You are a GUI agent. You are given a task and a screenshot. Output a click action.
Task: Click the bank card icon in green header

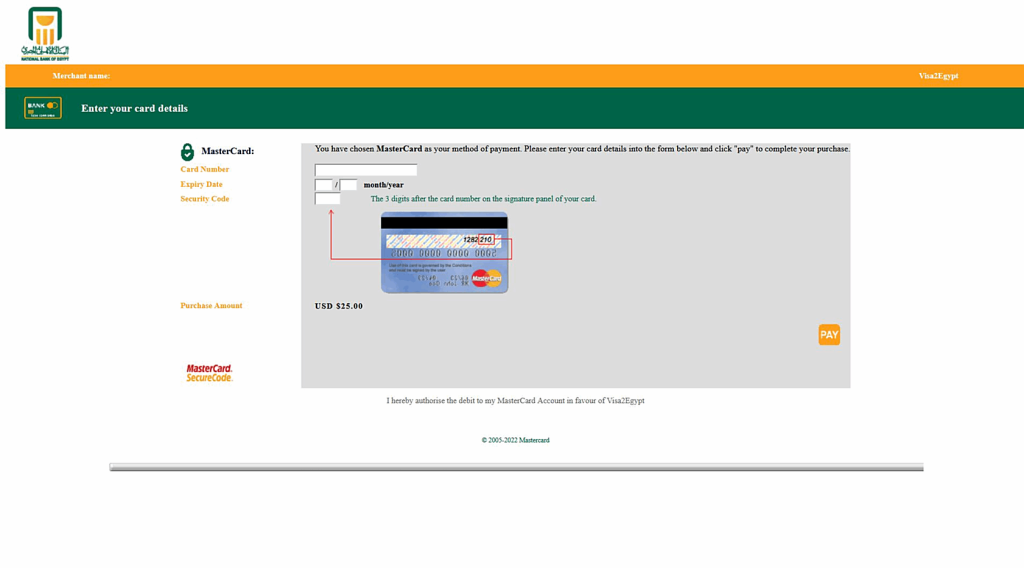tap(43, 108)
